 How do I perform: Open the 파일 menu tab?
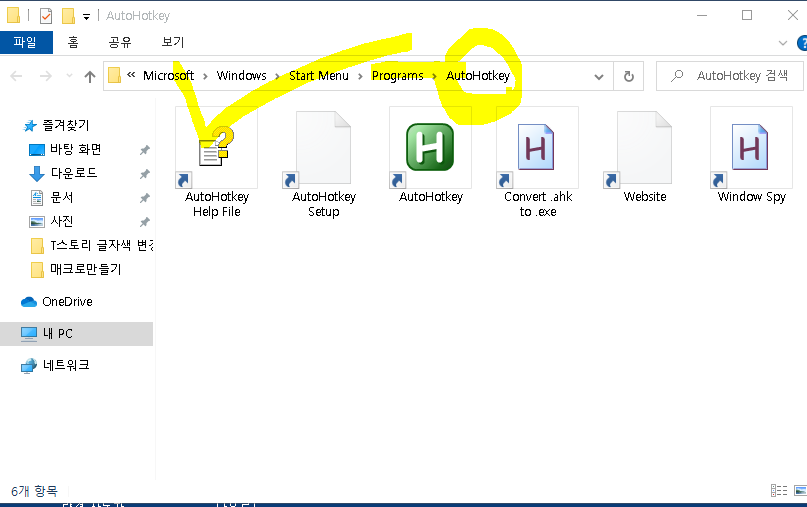(26, 42)
